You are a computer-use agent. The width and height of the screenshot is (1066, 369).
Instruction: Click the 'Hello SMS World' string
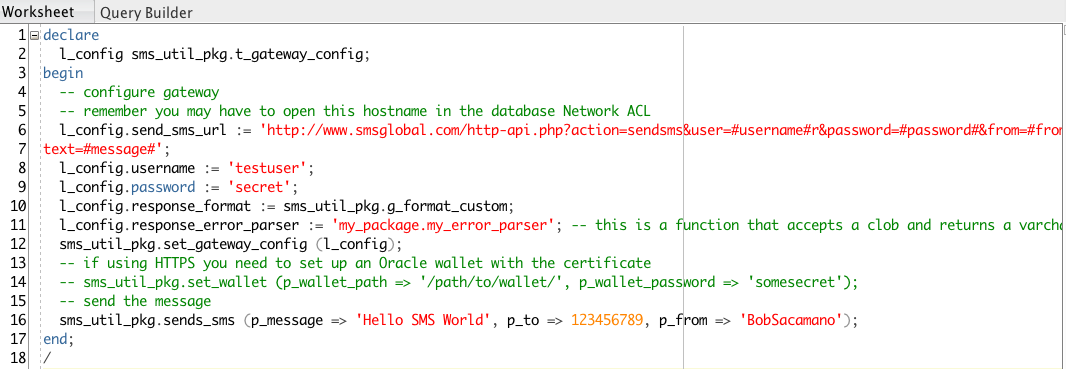point(424,319)
